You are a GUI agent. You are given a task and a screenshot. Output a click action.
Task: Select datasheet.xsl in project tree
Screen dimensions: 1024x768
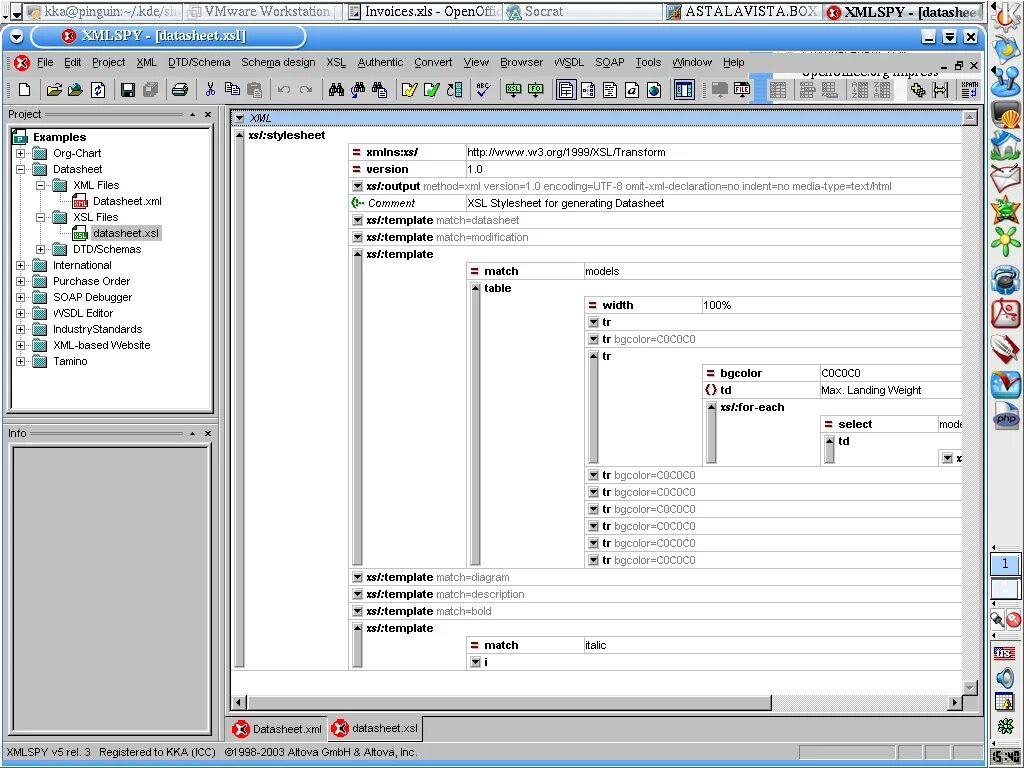[125, 233]
